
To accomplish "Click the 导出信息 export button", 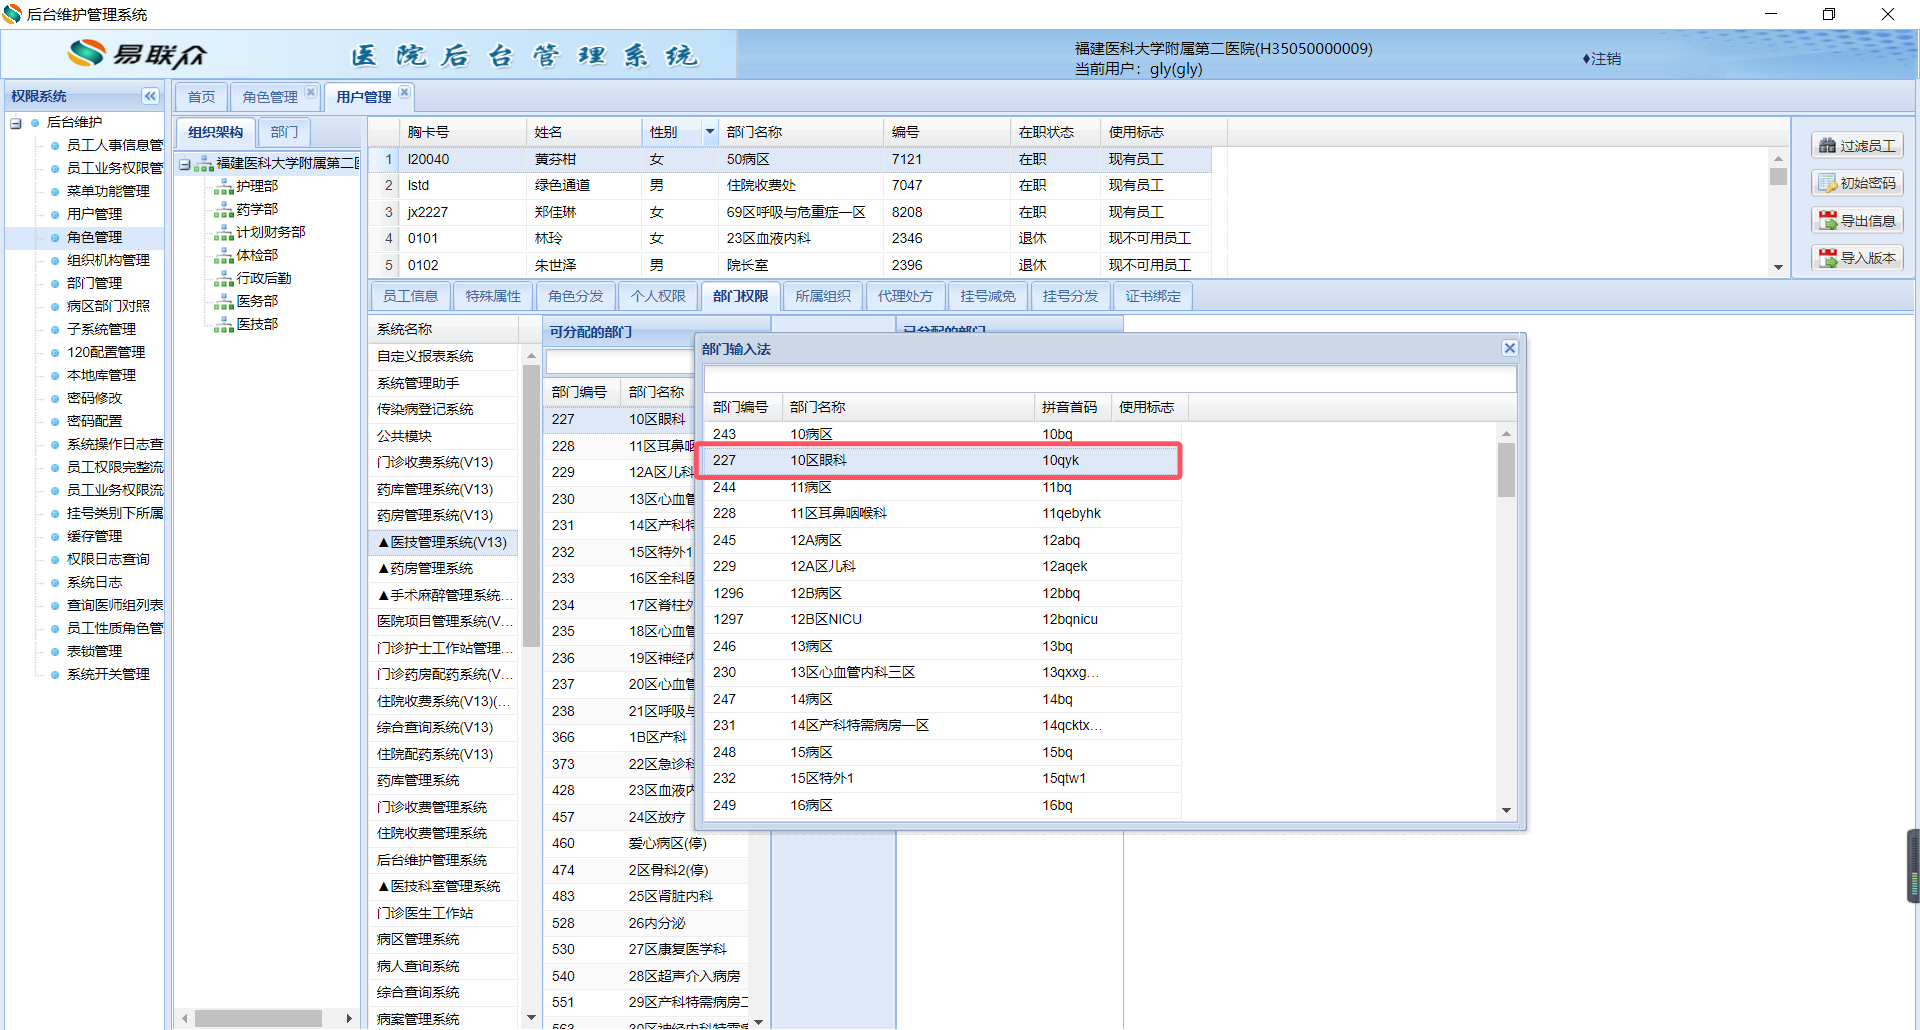I will (x=1857, y=221).
